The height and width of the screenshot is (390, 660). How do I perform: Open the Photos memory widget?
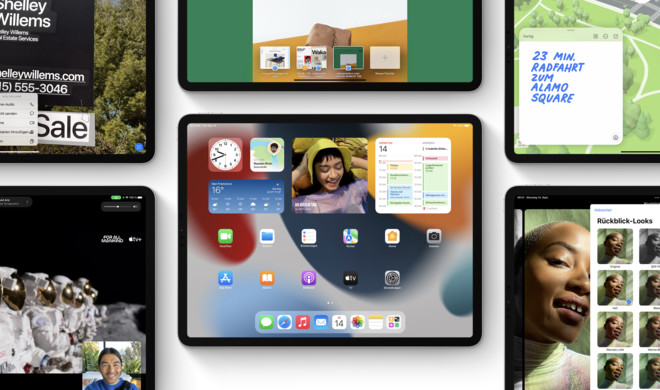(x=330, y=175)
